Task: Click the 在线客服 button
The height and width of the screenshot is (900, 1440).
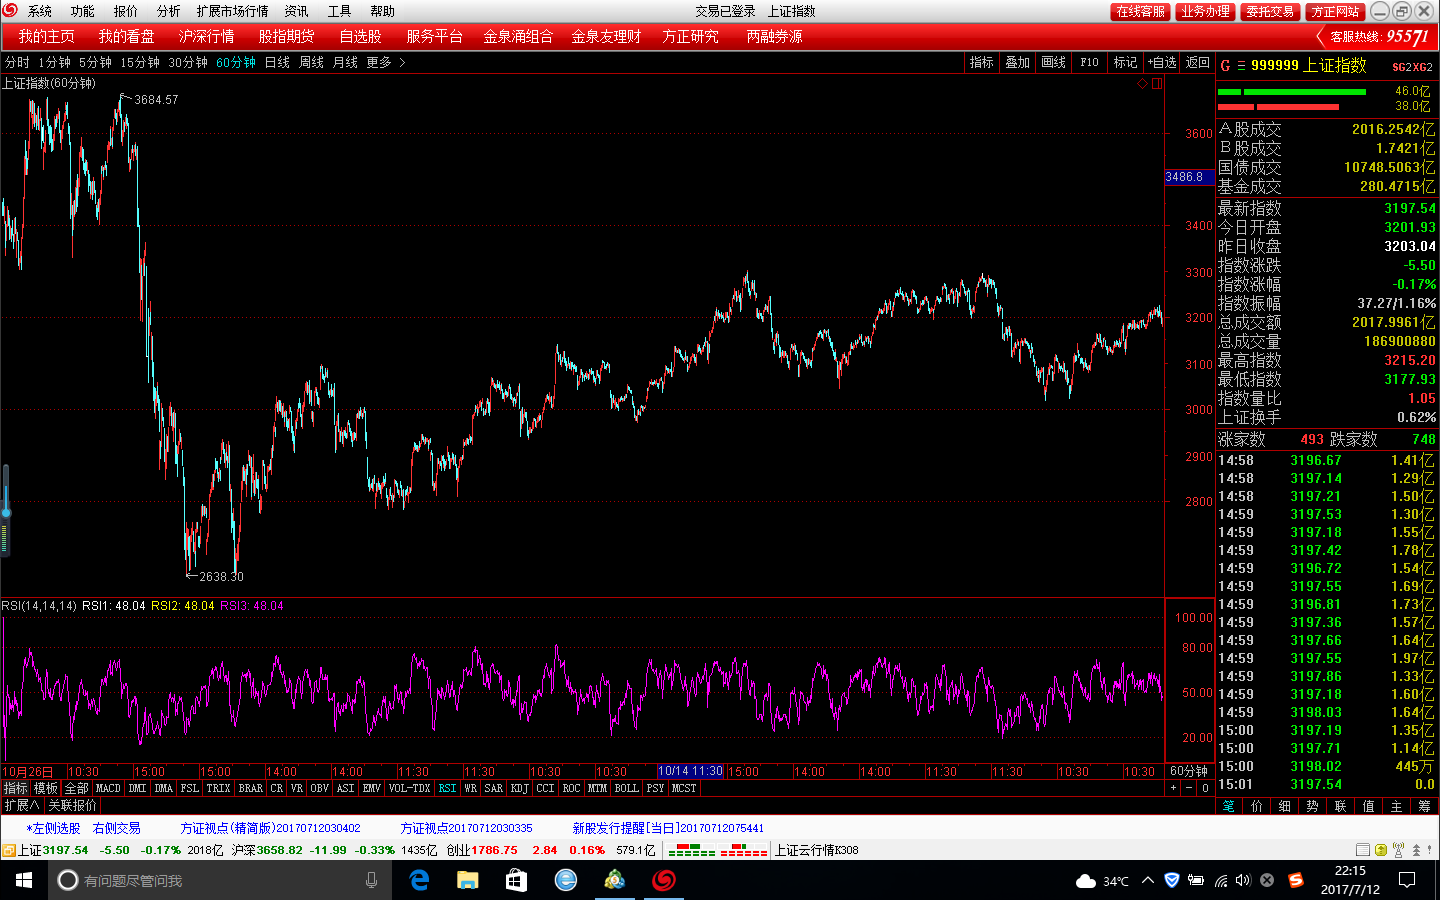Action: pos(1140,11)
